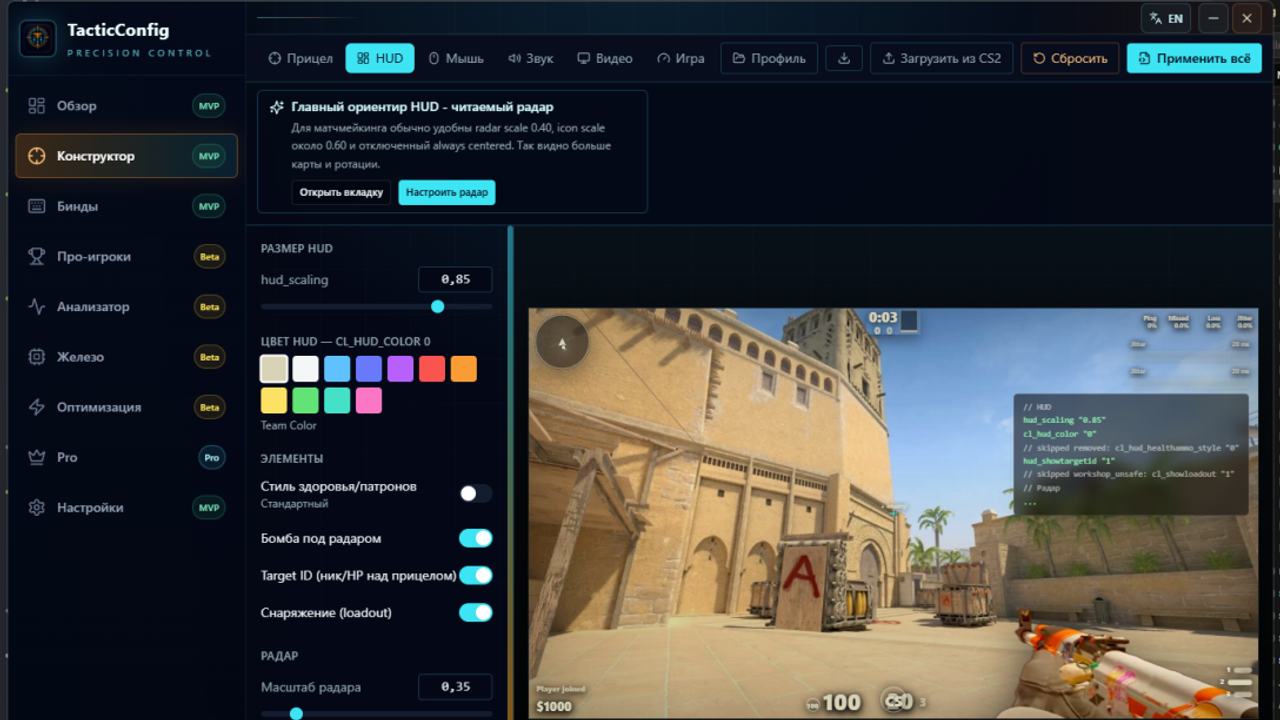The width and height of the screenshot is (1280, 720).
Task: Click the compass radar icon in the game preview
Action: click(x=562, y=343)
